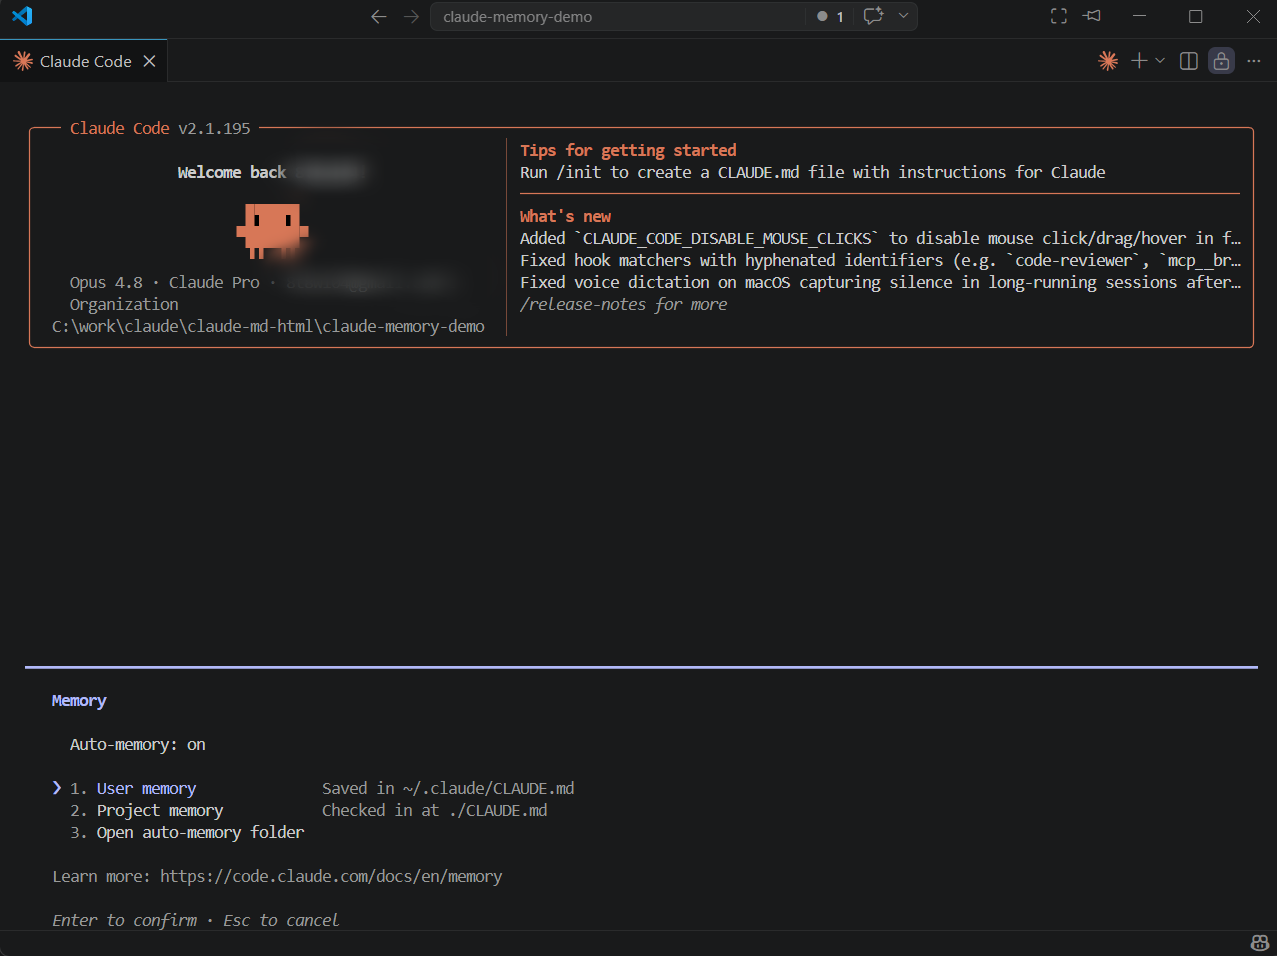
Task: Click the split editor icon
Action: 1189,61
